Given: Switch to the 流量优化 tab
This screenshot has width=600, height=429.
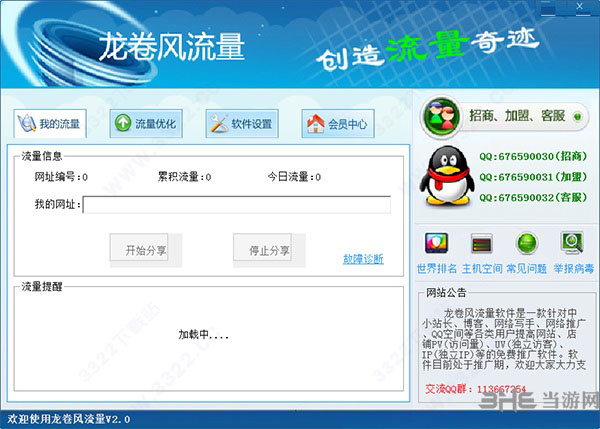Looking at the screenshot, I should tap(146, 123).
